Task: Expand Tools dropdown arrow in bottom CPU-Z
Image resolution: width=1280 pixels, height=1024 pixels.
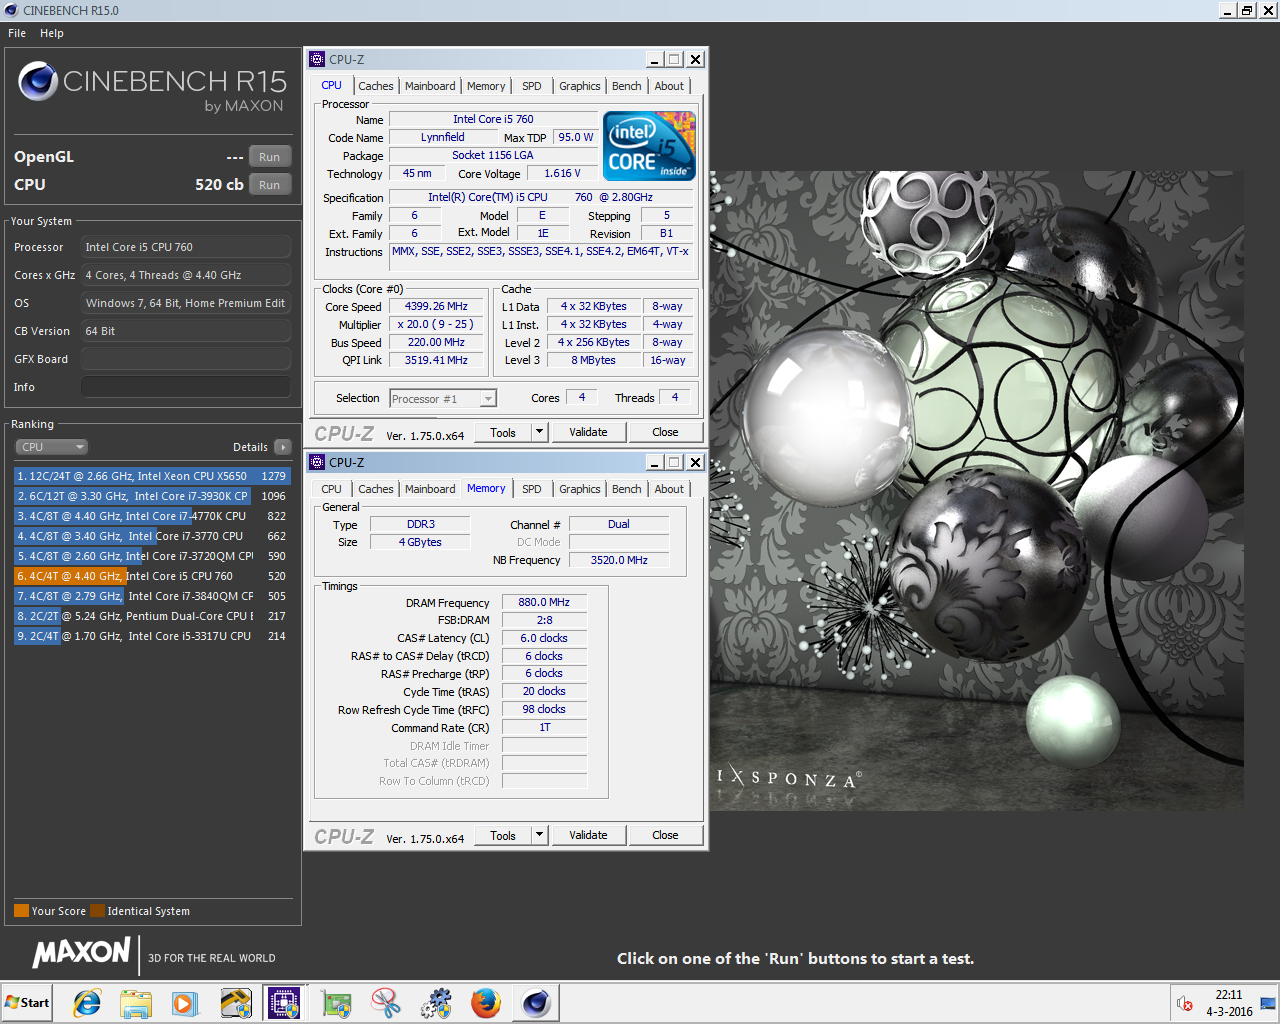Action: pyautogui.click(x=540, y=835)
